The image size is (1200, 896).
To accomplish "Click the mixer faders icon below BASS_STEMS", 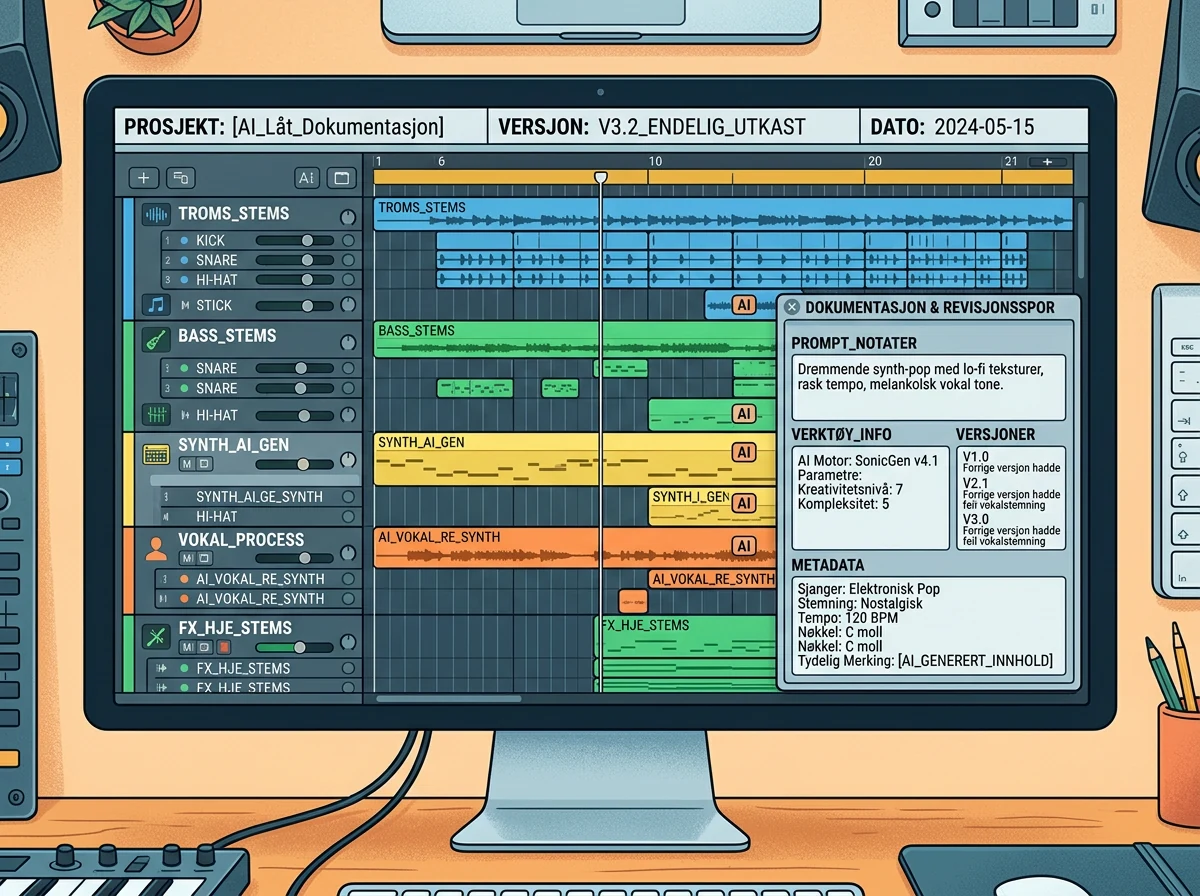I will click(x=155, y=413).
